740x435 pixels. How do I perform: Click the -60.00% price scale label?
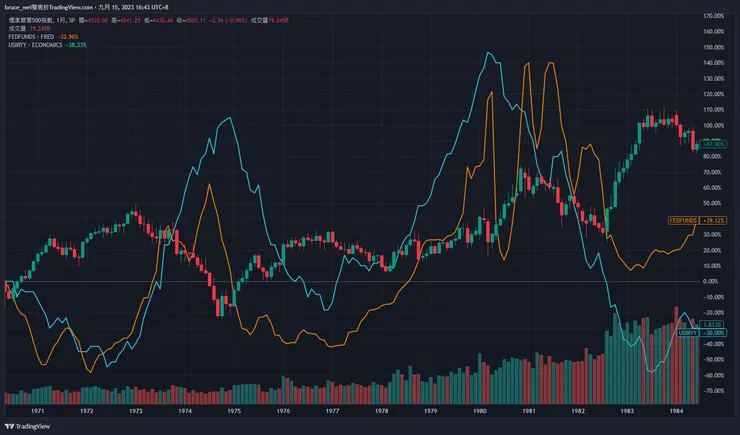pos(713,375)
